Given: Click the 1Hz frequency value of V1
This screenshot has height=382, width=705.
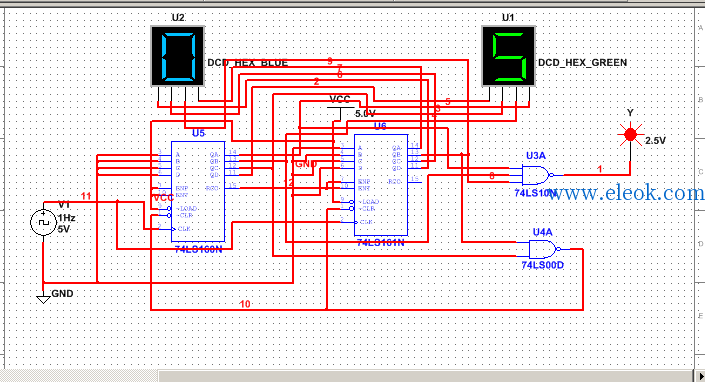Looking at the screenshot, I should coord(66,218).
